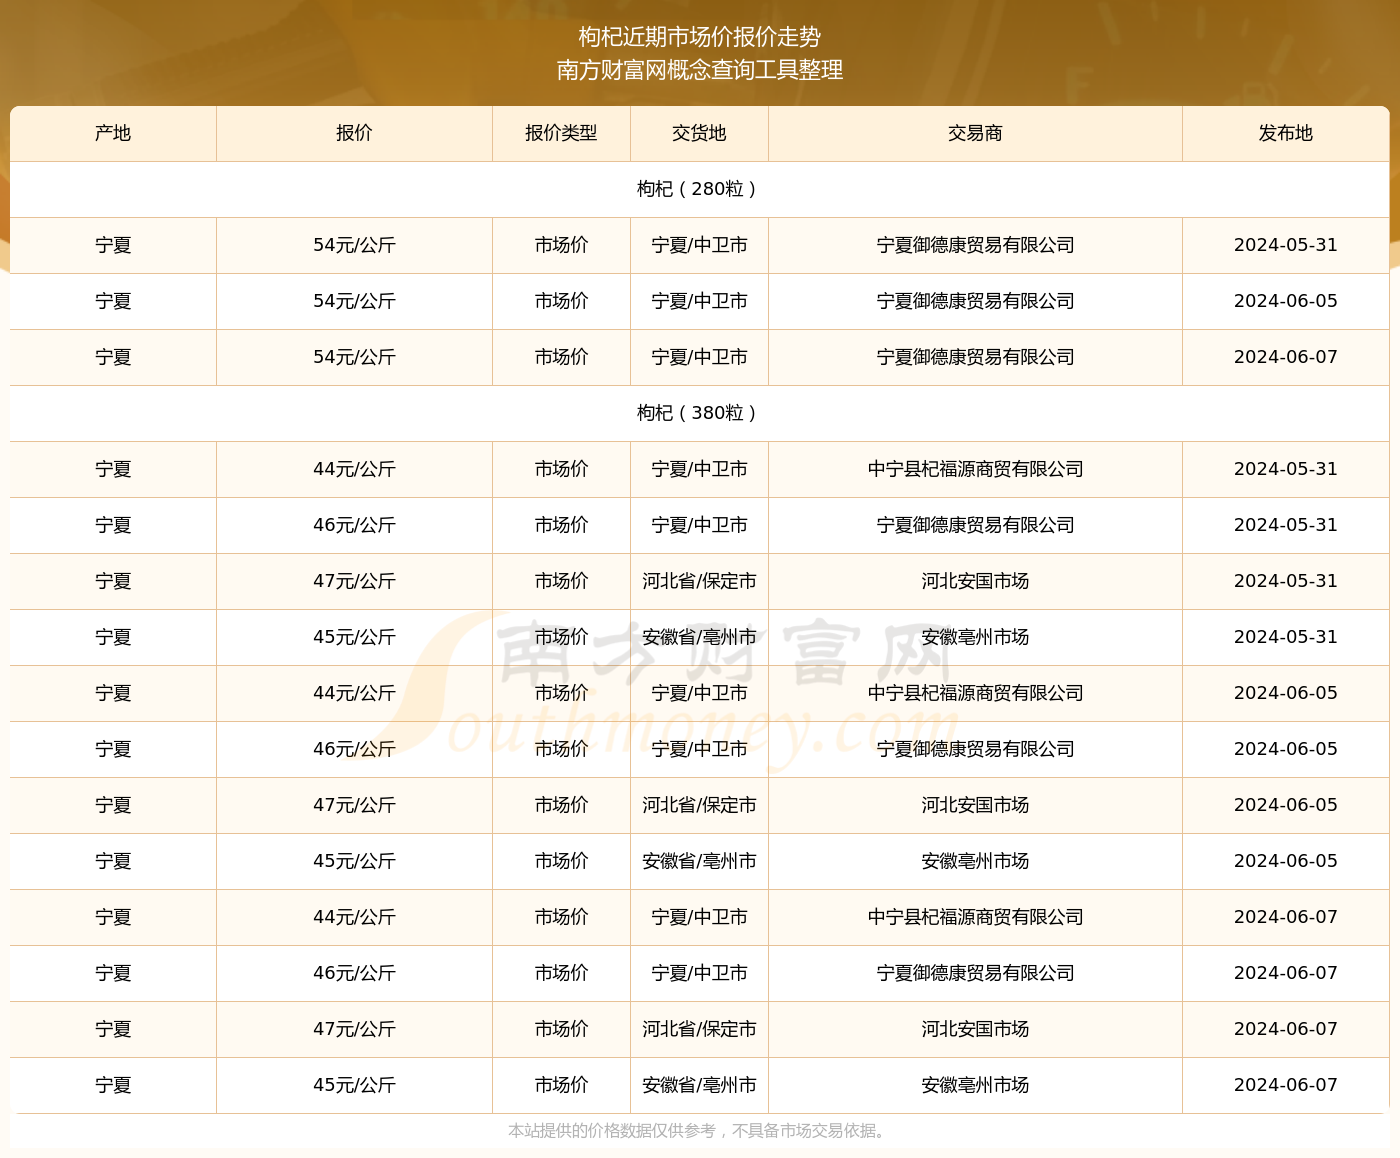Viewport: 1400px width, 1158px height.
Task: Click 宁夏御德康贸易有限公司 in 46元 row dated 2024-06-05
Action: [975, 749]
